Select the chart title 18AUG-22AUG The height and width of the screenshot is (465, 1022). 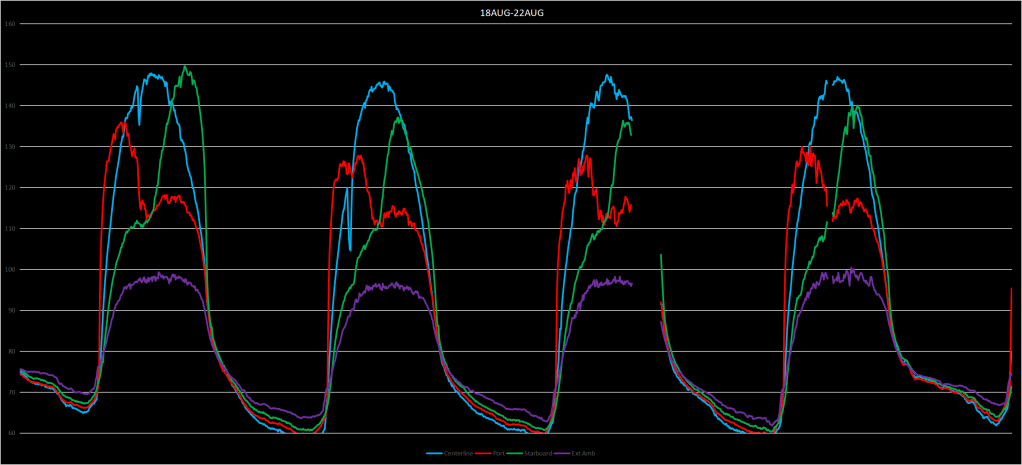510,11
